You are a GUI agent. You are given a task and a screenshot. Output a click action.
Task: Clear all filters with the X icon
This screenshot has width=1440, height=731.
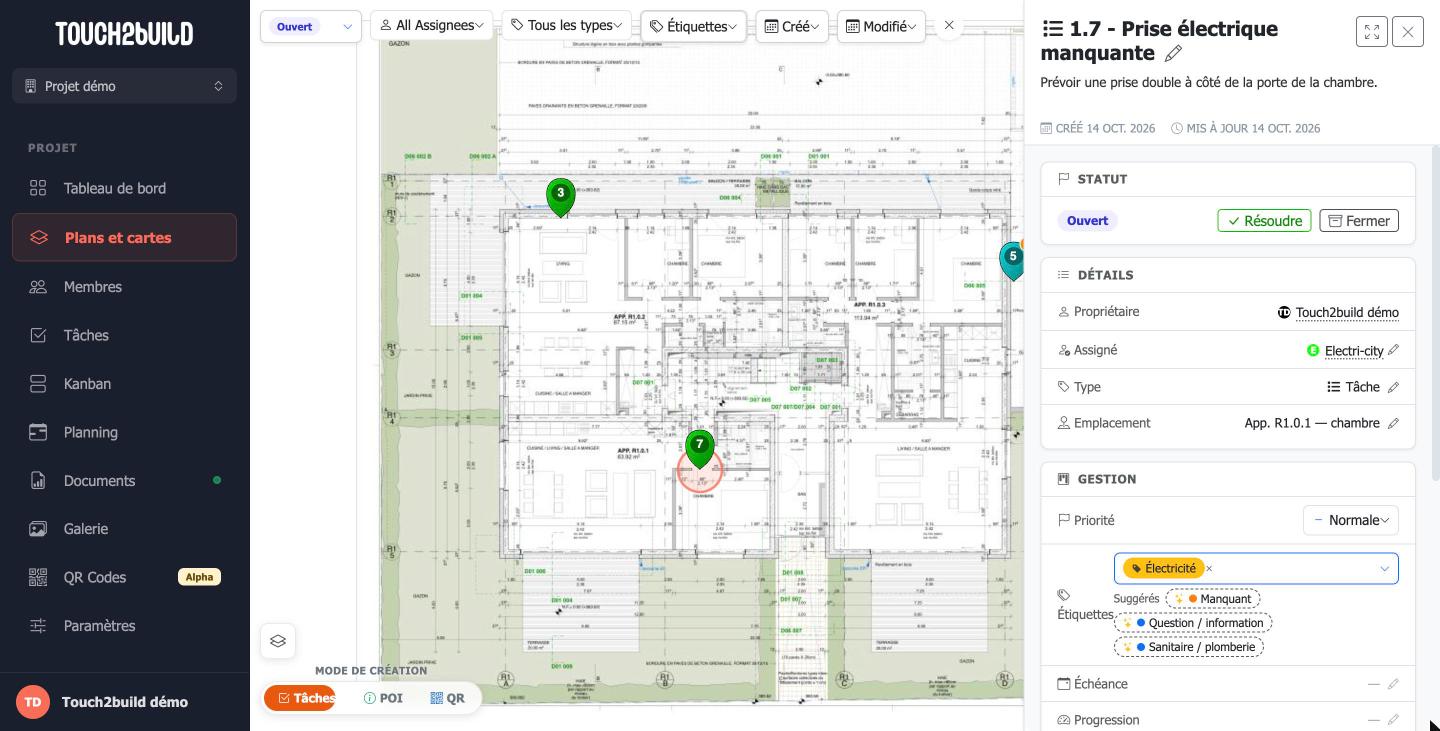point(949,26)
